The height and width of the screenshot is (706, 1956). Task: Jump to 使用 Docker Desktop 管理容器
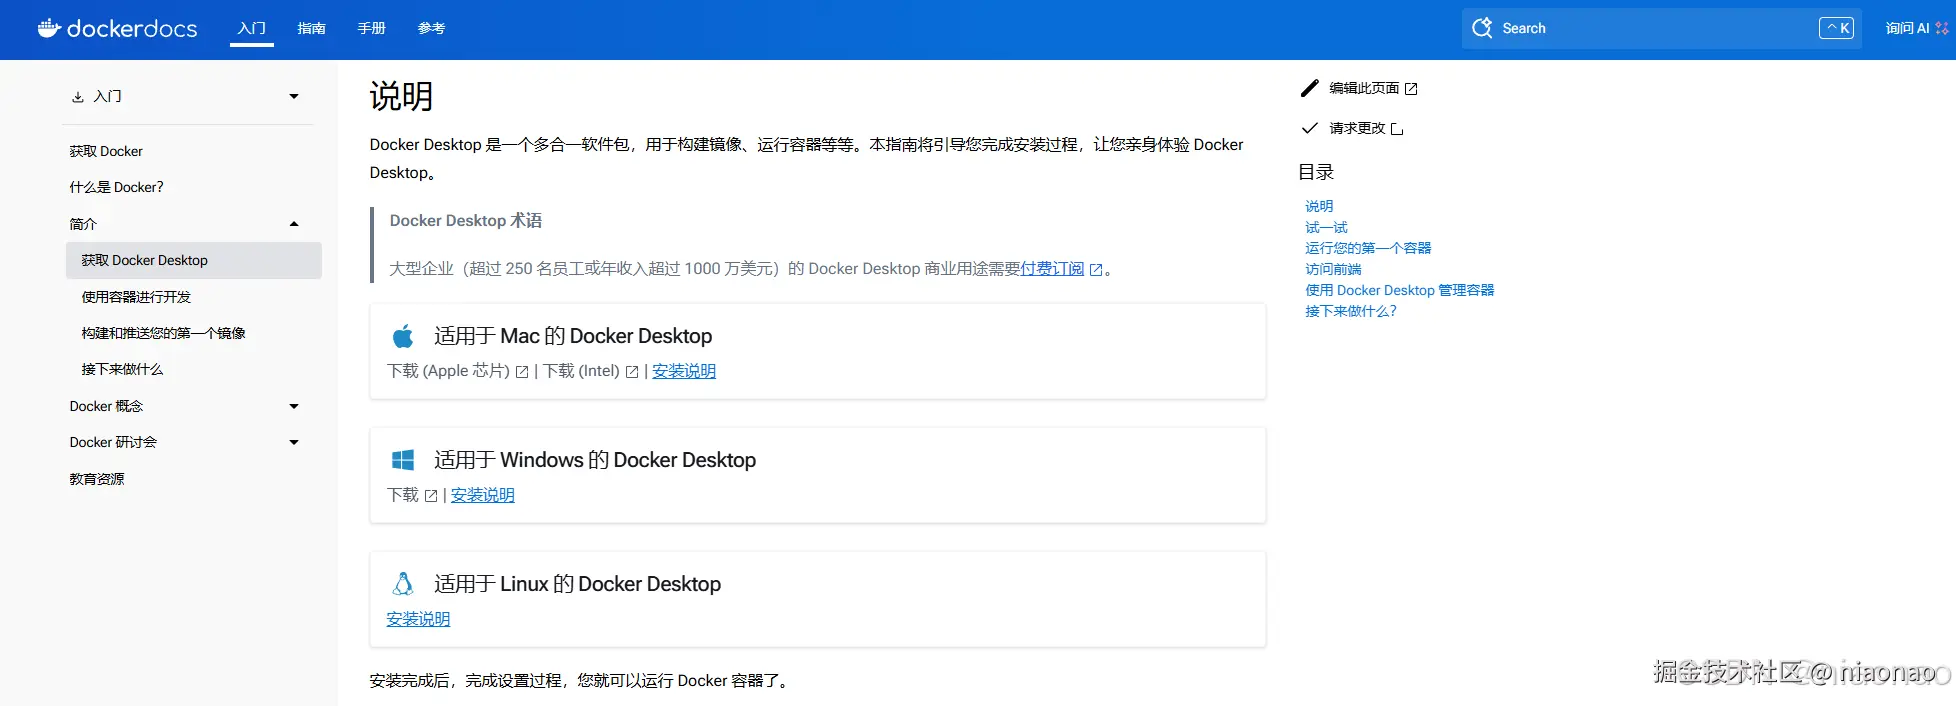click(x=1399, y=290)
